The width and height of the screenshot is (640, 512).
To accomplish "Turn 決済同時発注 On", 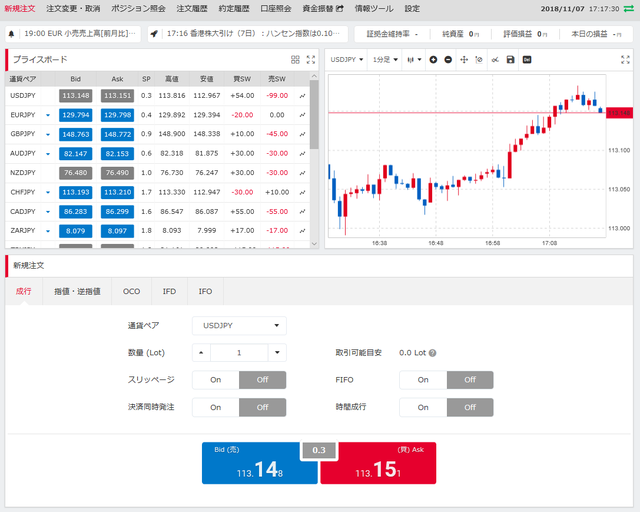I will [216, 407].
